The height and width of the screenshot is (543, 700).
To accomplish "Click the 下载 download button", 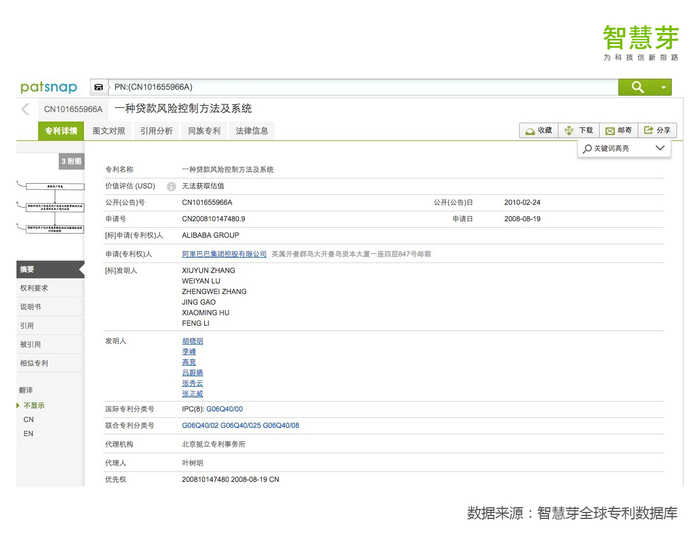I will click(579, 130).
